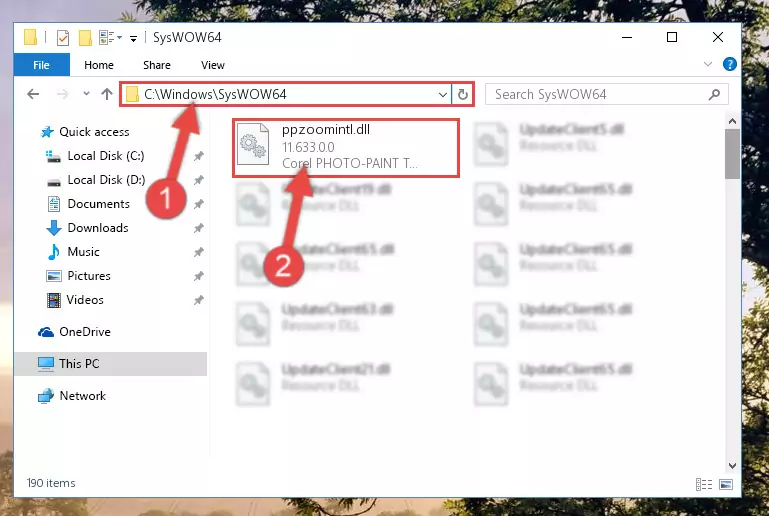Maximize the SysWOW64 window
769x516 pixels.
672,37
